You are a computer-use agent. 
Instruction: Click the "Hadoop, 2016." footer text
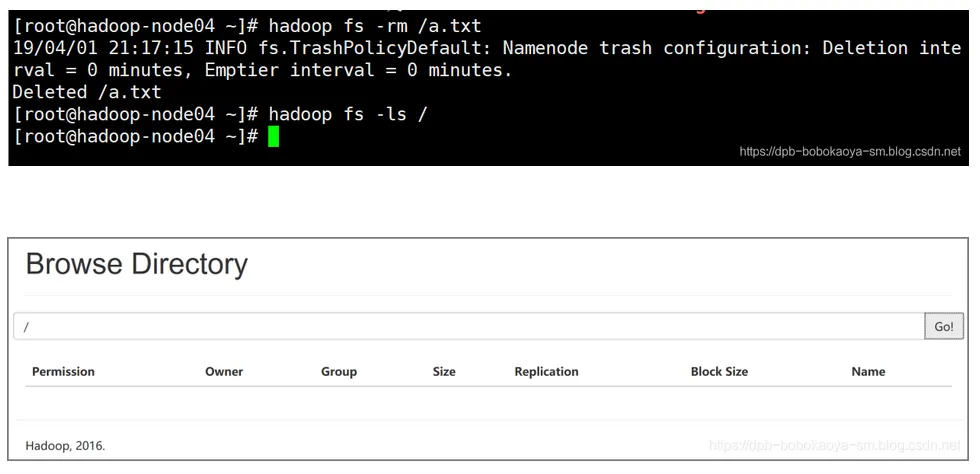65,445
